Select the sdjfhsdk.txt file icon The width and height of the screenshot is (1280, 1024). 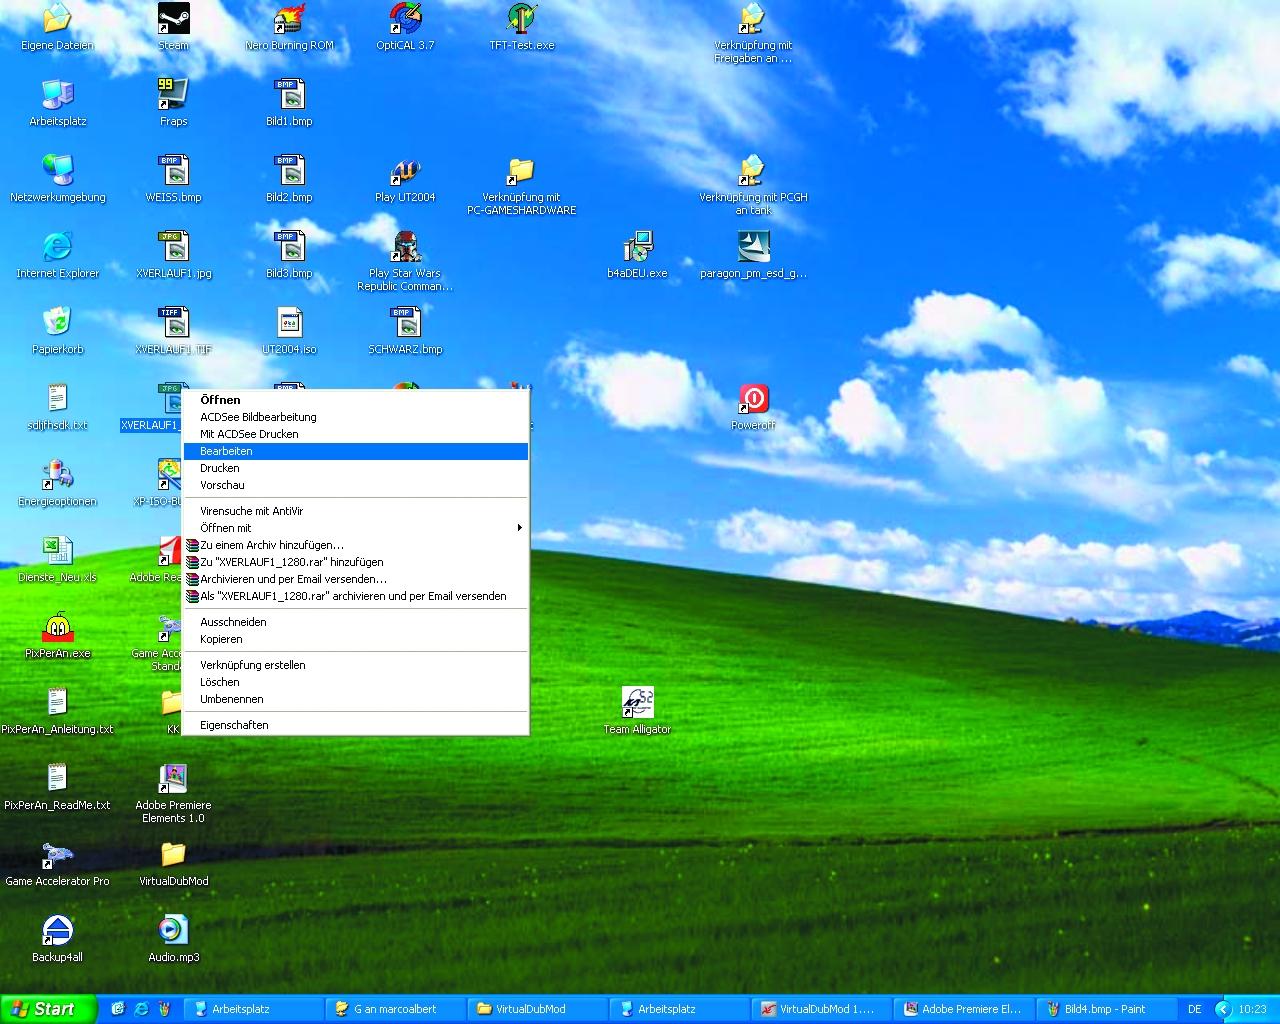[x=57, y=399]
